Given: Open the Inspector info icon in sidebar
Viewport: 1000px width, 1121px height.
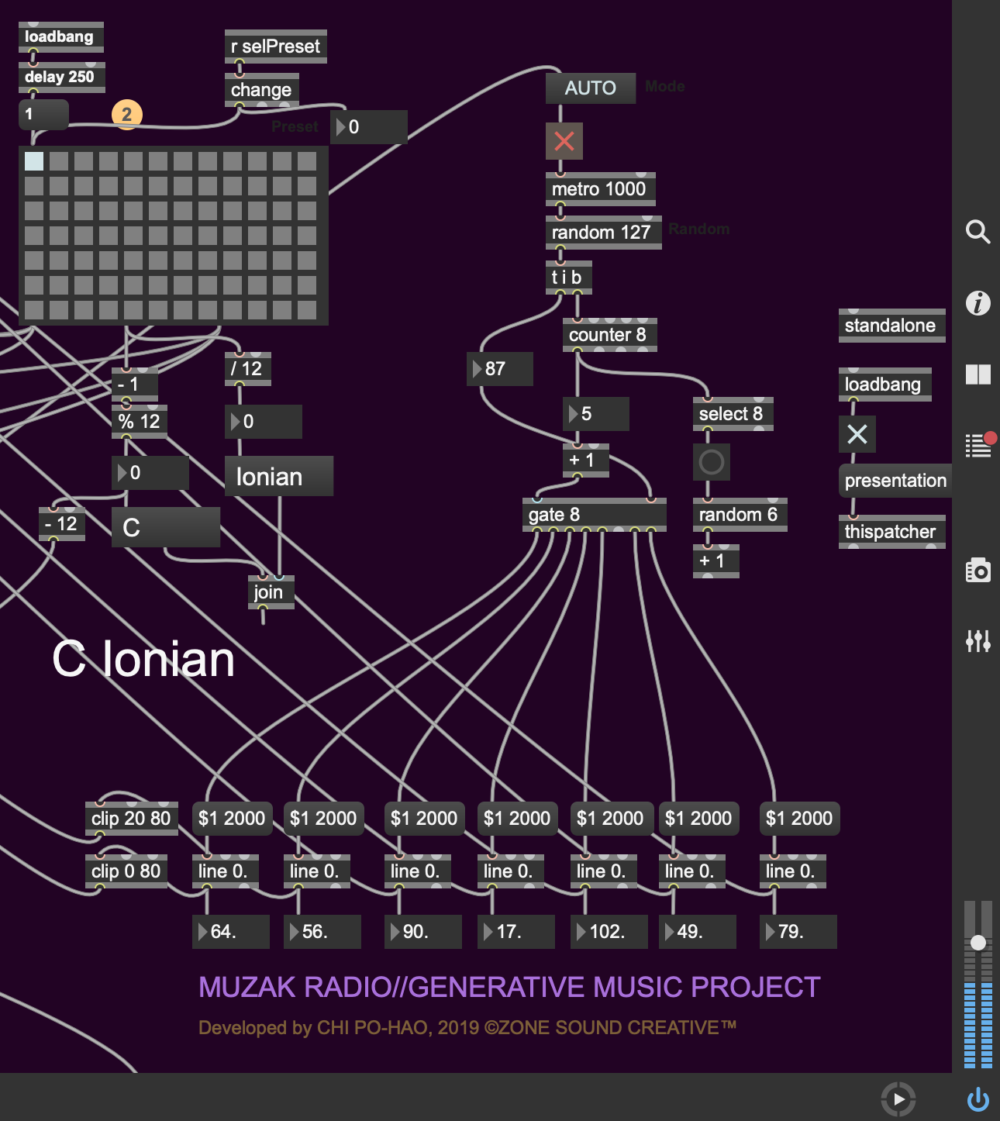Looking at the screenshot, I should (978, 301).
